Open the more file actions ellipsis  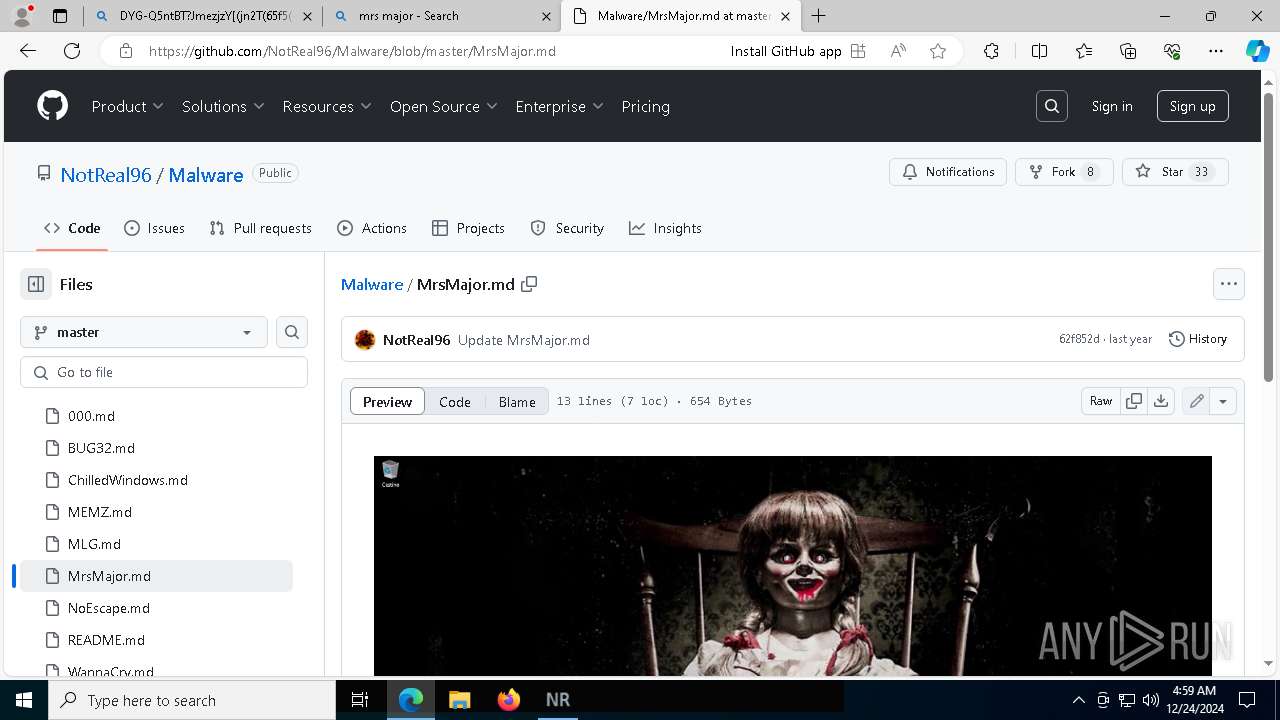click(1229, 284)
